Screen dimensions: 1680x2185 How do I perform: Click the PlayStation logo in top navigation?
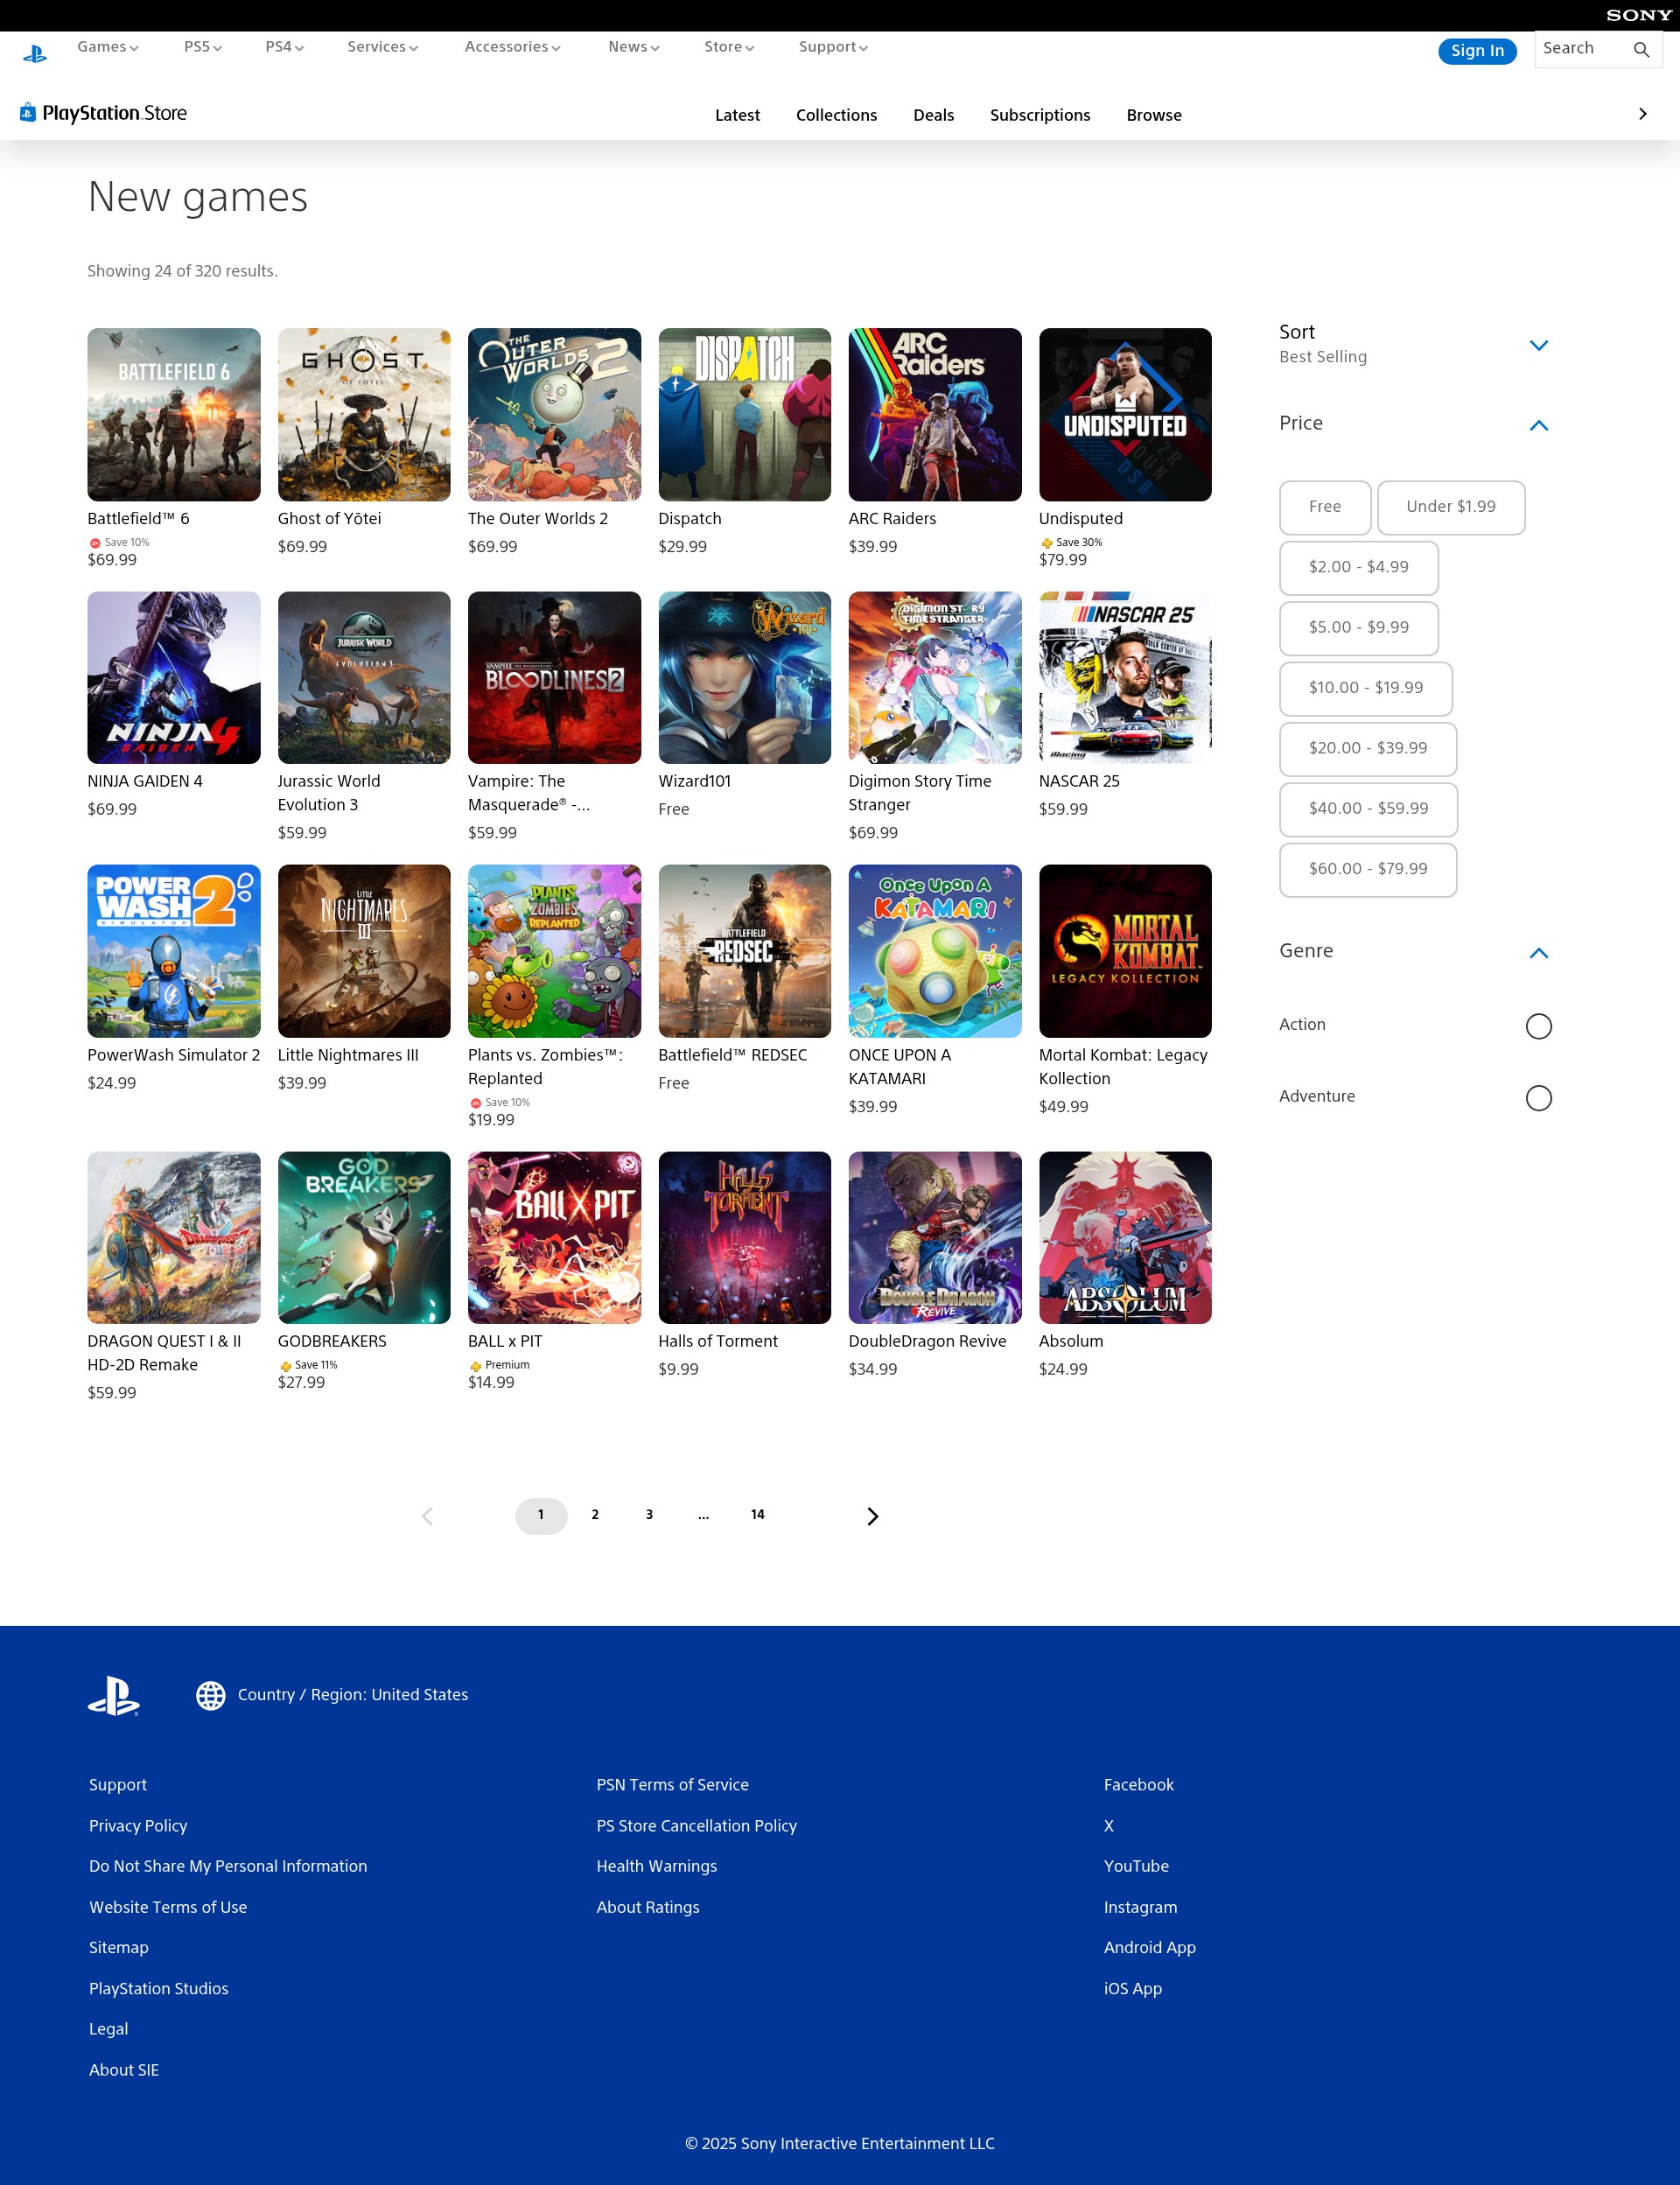[x=35, y=53]
